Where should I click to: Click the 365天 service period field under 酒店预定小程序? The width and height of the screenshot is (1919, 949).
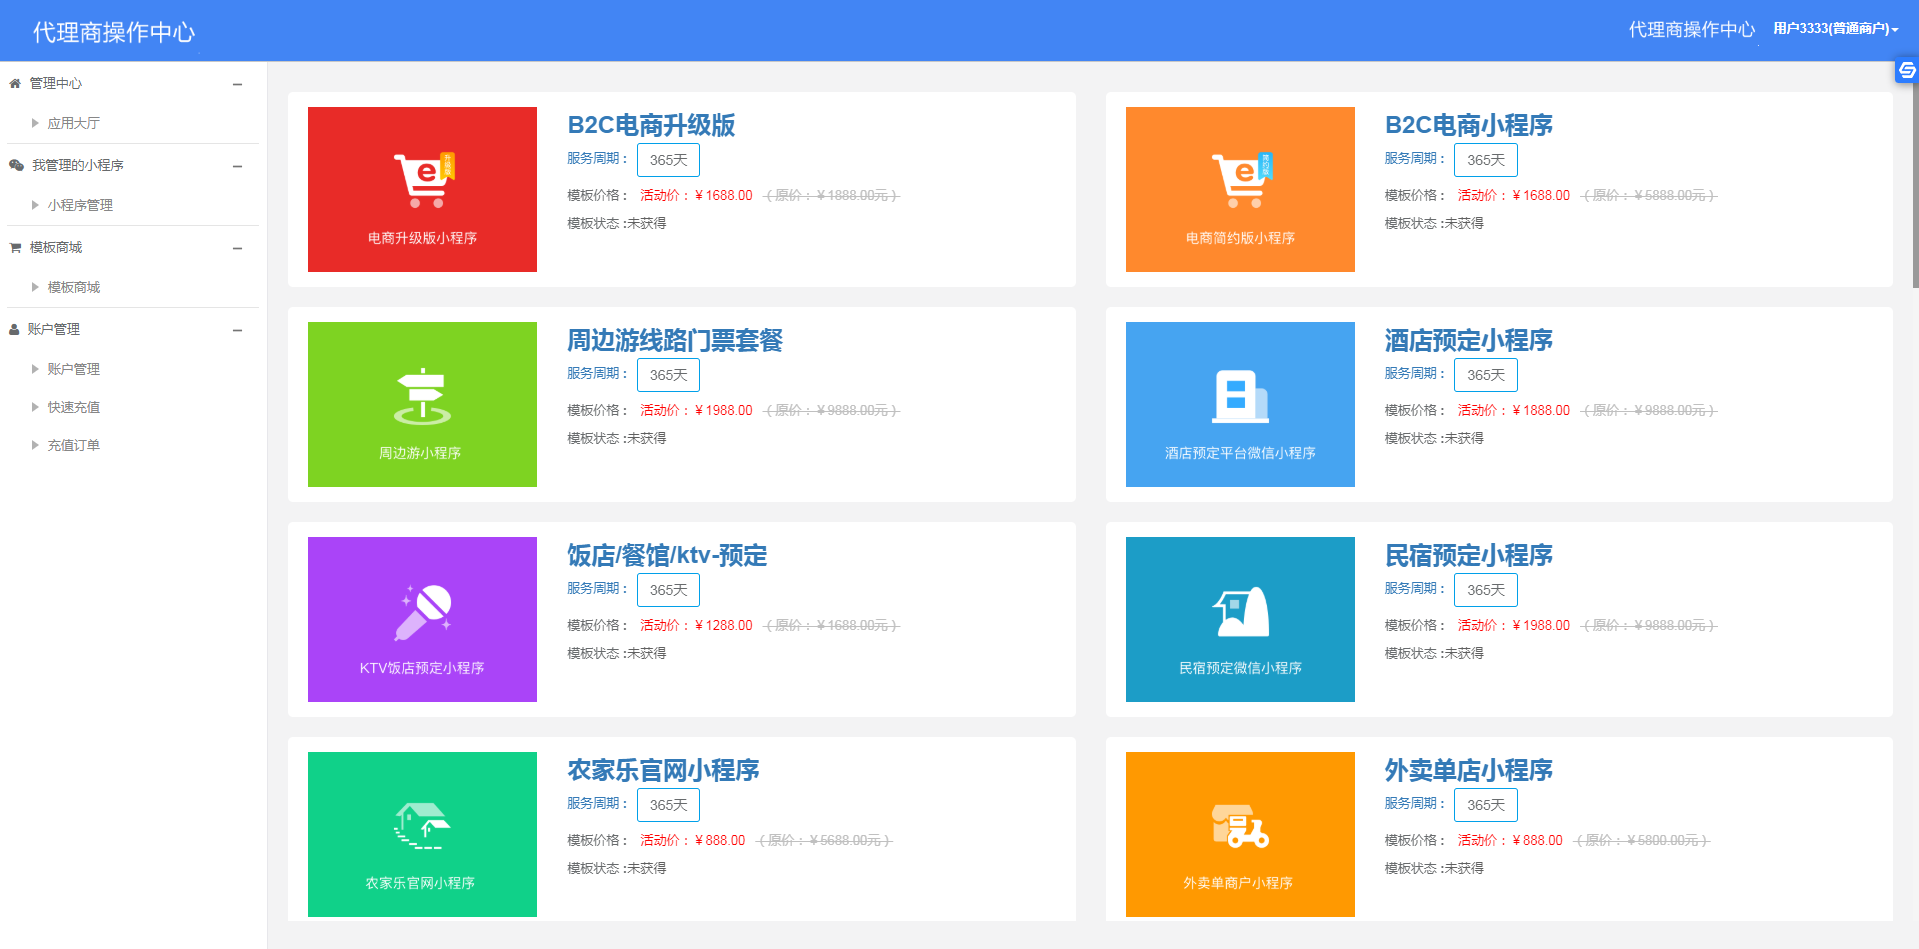[x=1485, y=374]
